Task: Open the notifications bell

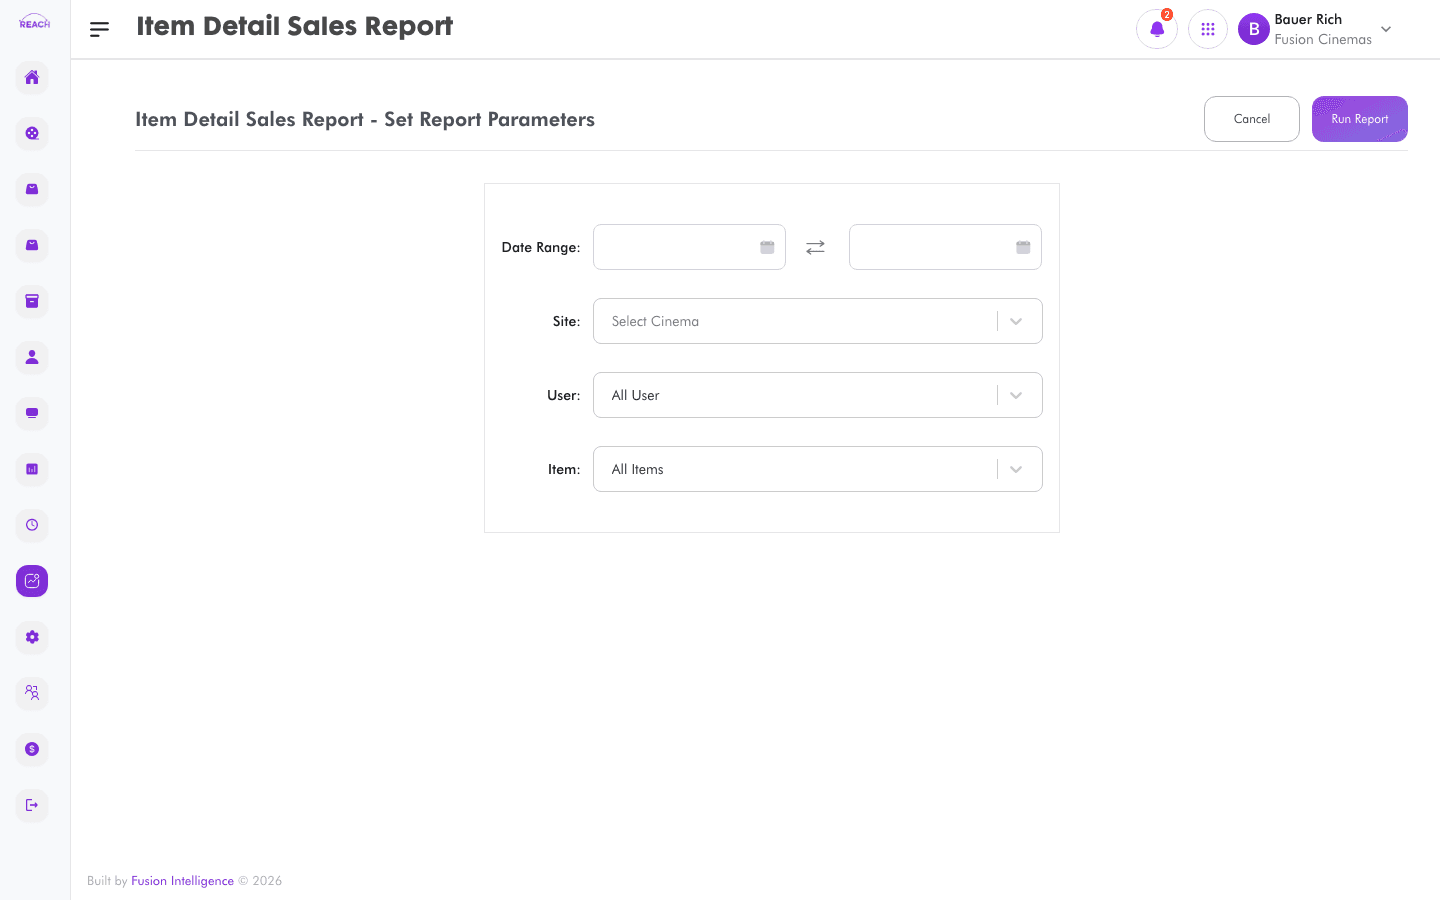Action: tap(1157, 29)
